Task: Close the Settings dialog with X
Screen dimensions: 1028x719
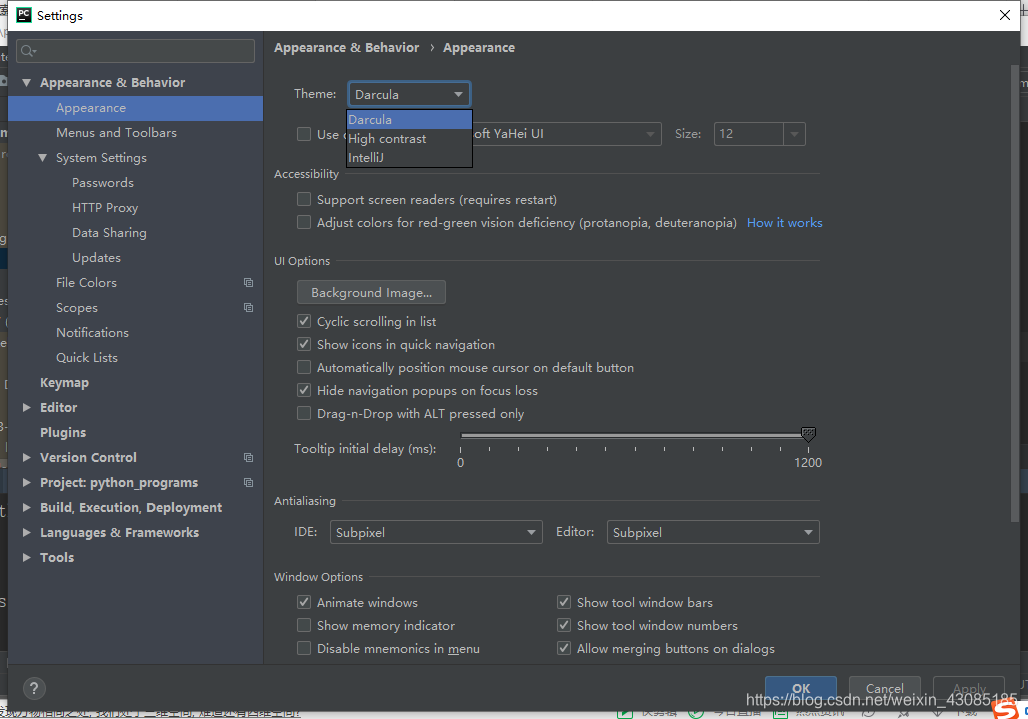Action: [1005, 15]
